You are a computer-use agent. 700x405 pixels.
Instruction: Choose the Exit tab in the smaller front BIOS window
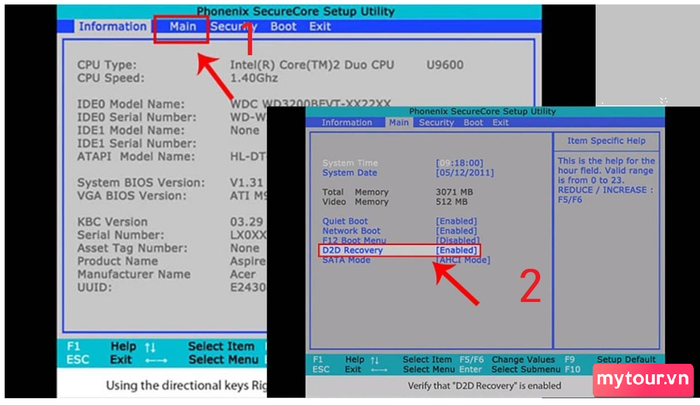coord(500,122)
